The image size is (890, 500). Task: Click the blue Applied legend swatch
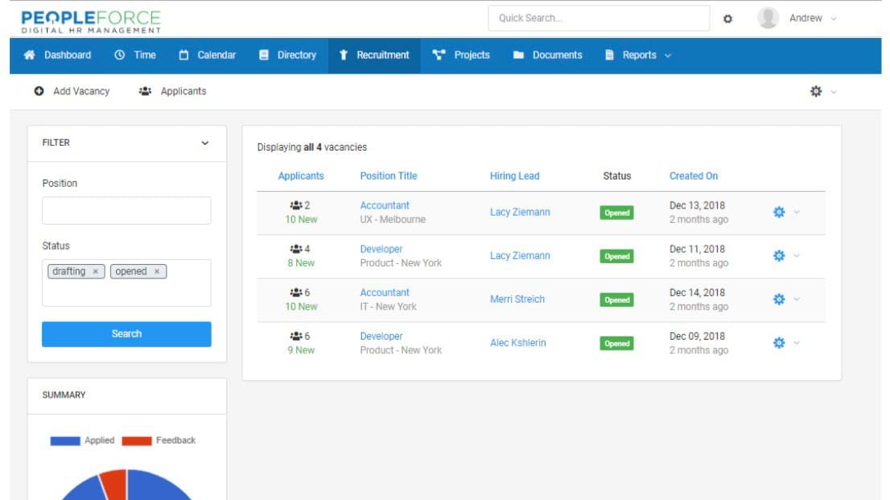pos(65,441)
